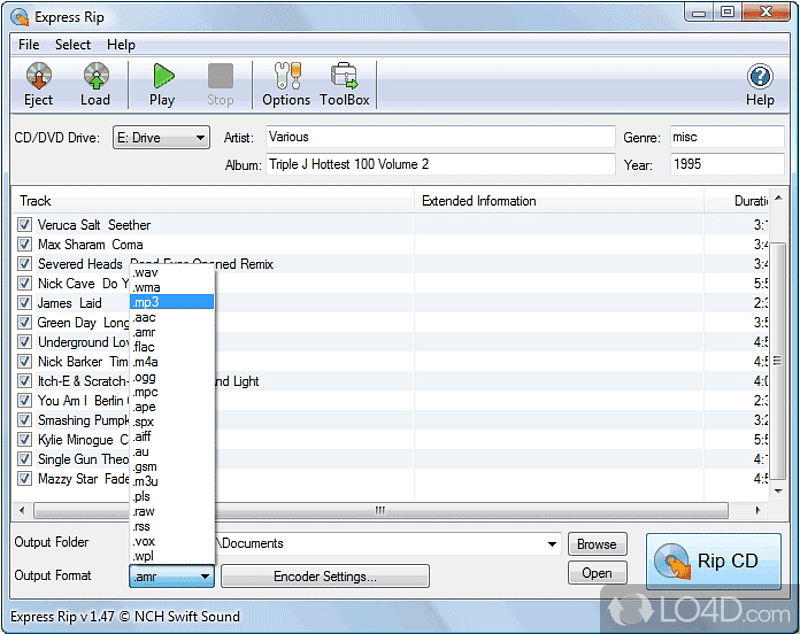Select .au output format
800x634 pixels.
coord(172,451)
